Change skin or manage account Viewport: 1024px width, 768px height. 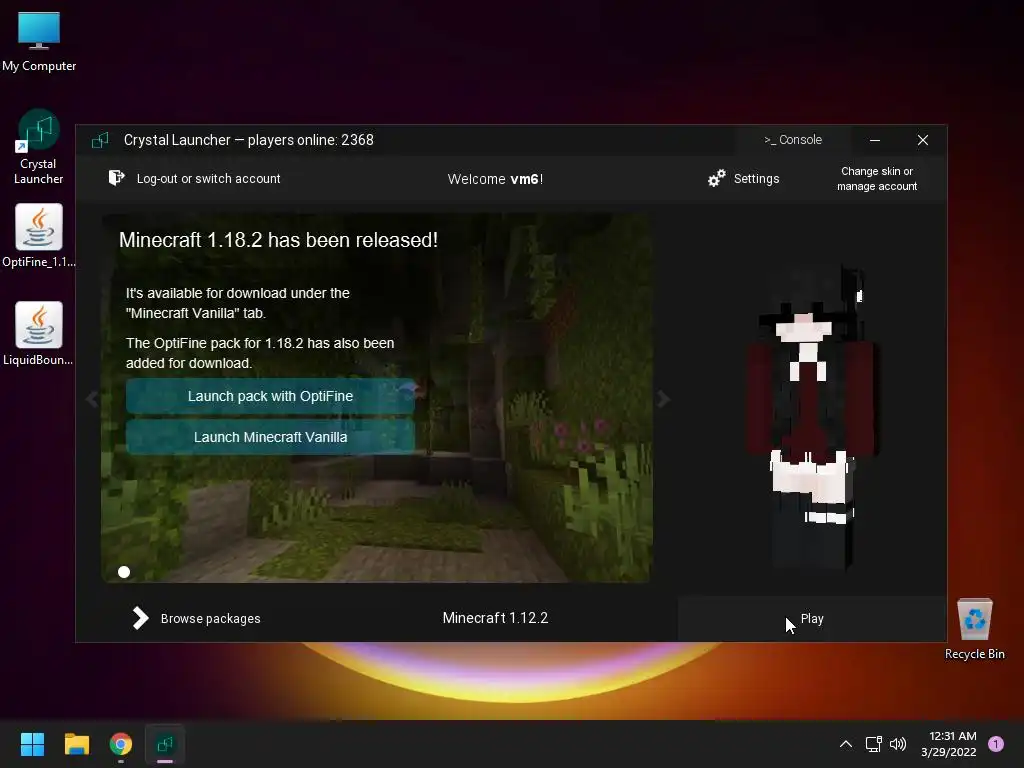[x=877, y=178]
